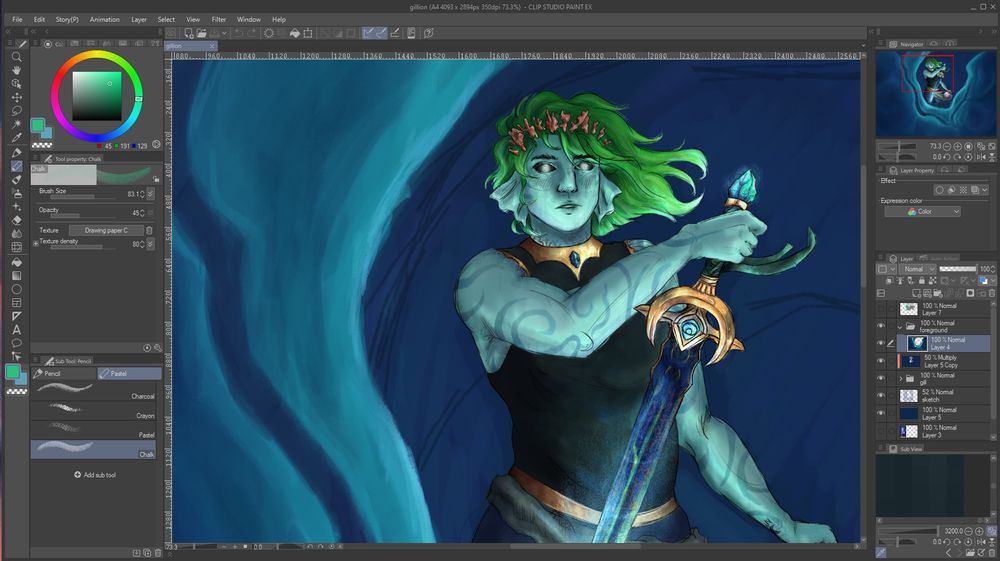Hide the sketch layer
Screen dimensions: 1000x561
[881, 396]
